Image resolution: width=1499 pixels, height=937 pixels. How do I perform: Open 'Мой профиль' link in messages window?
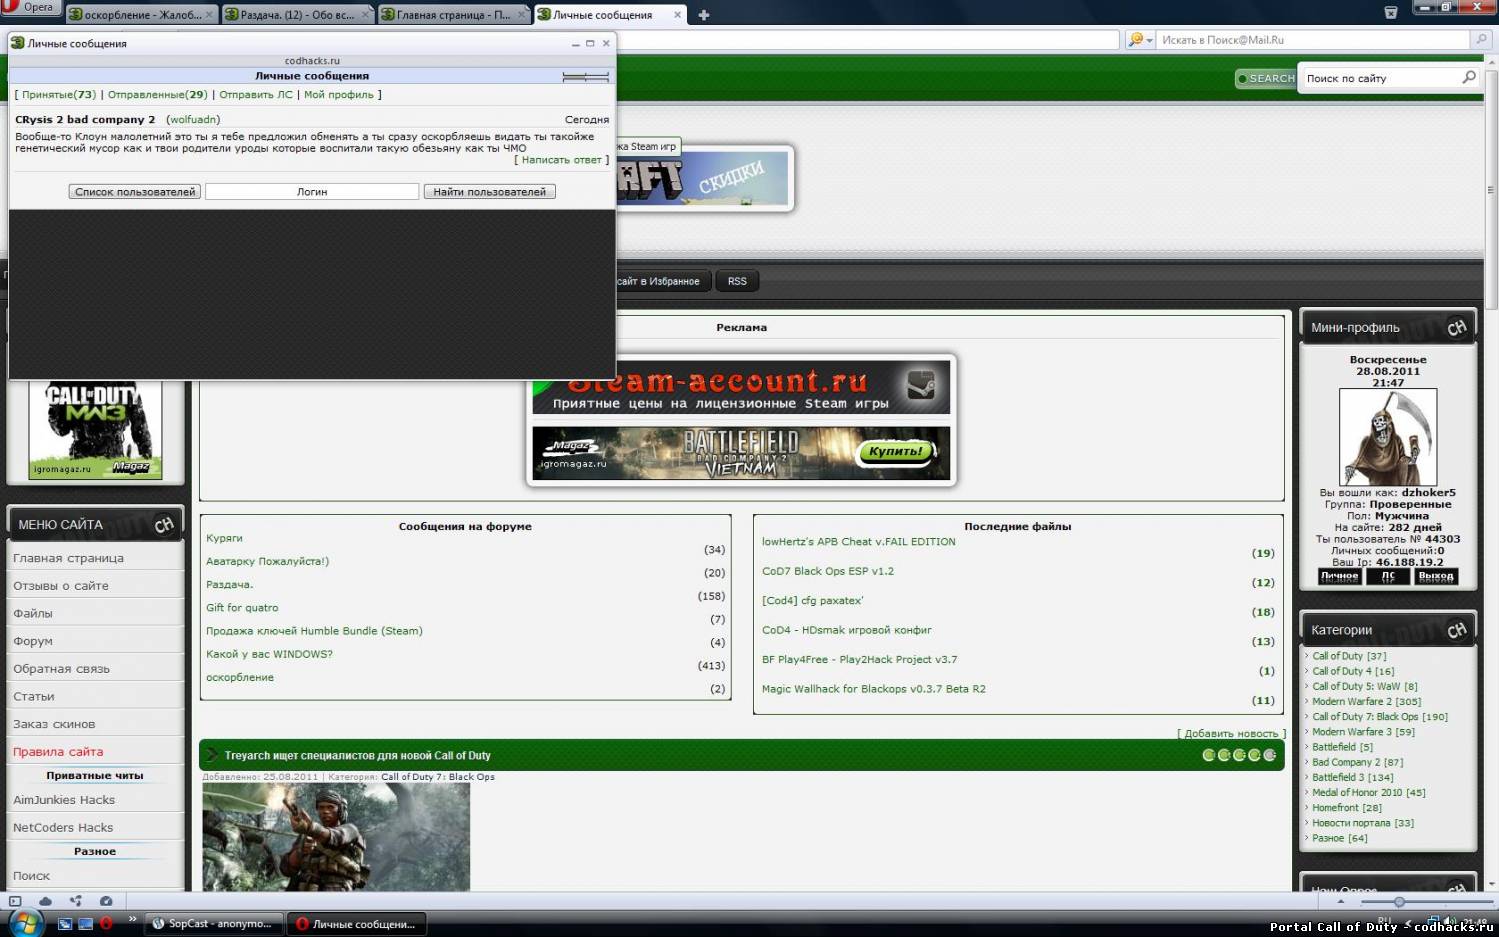tap(339, 95)
